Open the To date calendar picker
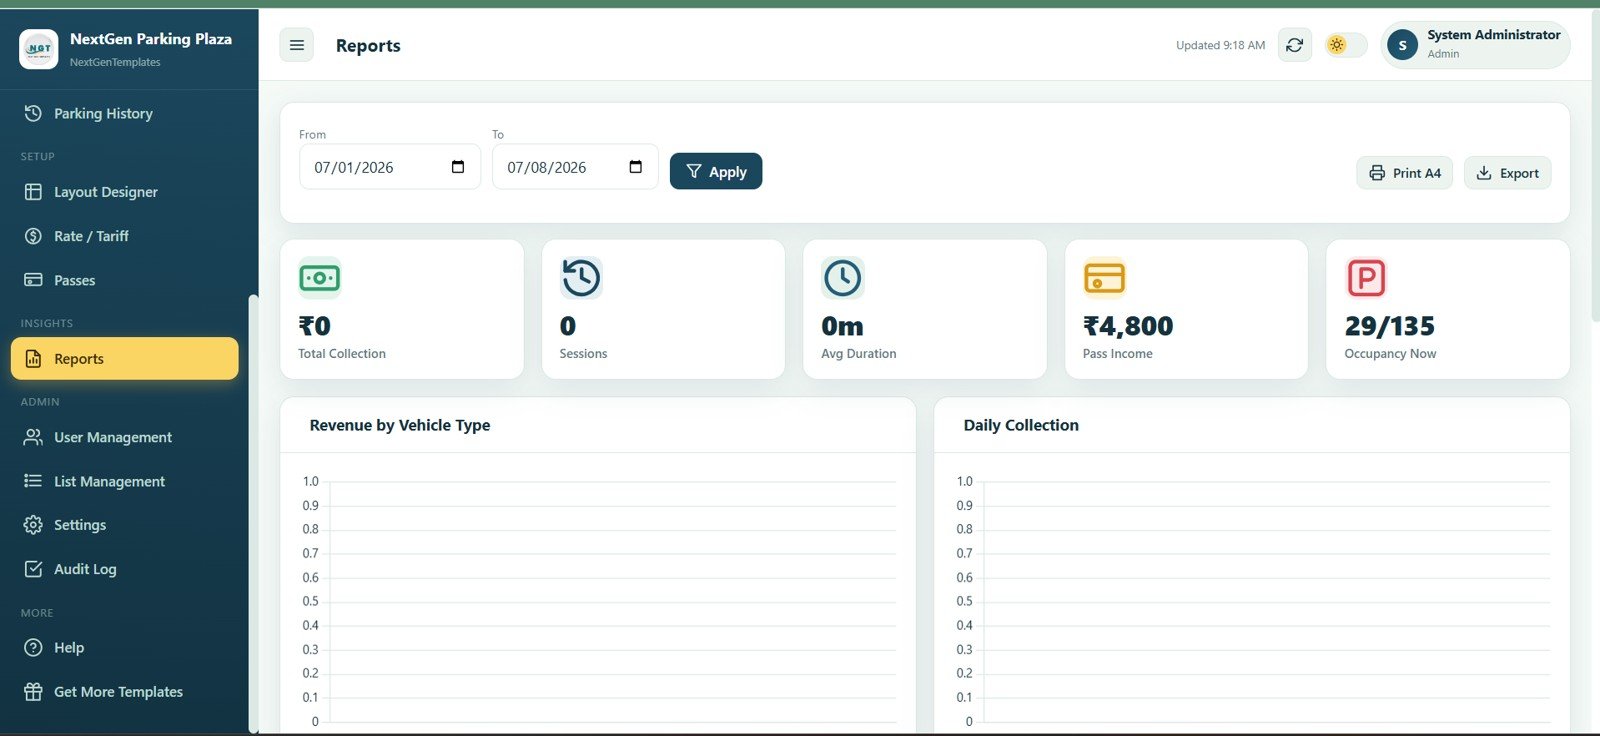The width and height of the screenshot is (1600, 736). point(635,167)
